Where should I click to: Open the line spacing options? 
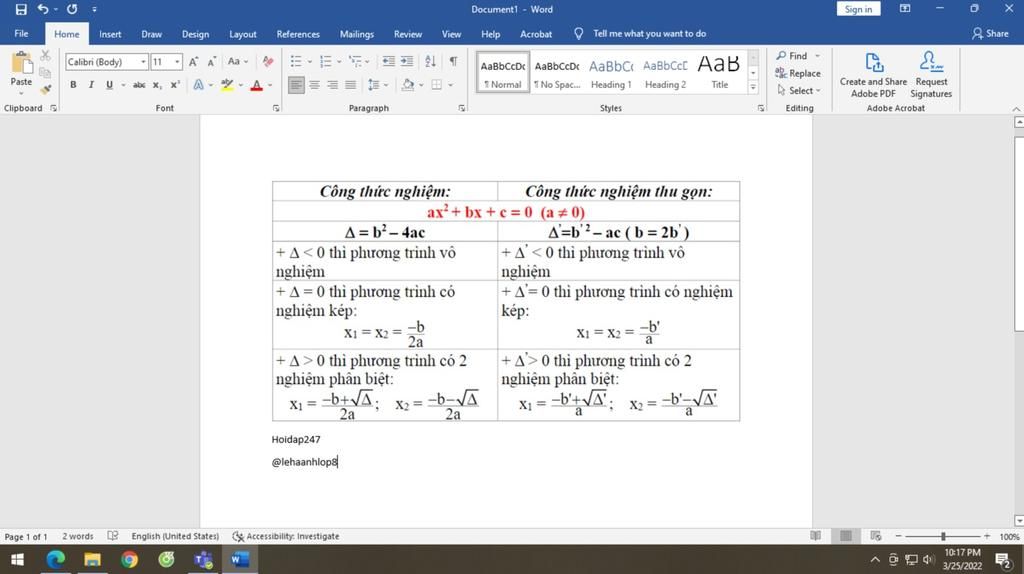[374, 85]
